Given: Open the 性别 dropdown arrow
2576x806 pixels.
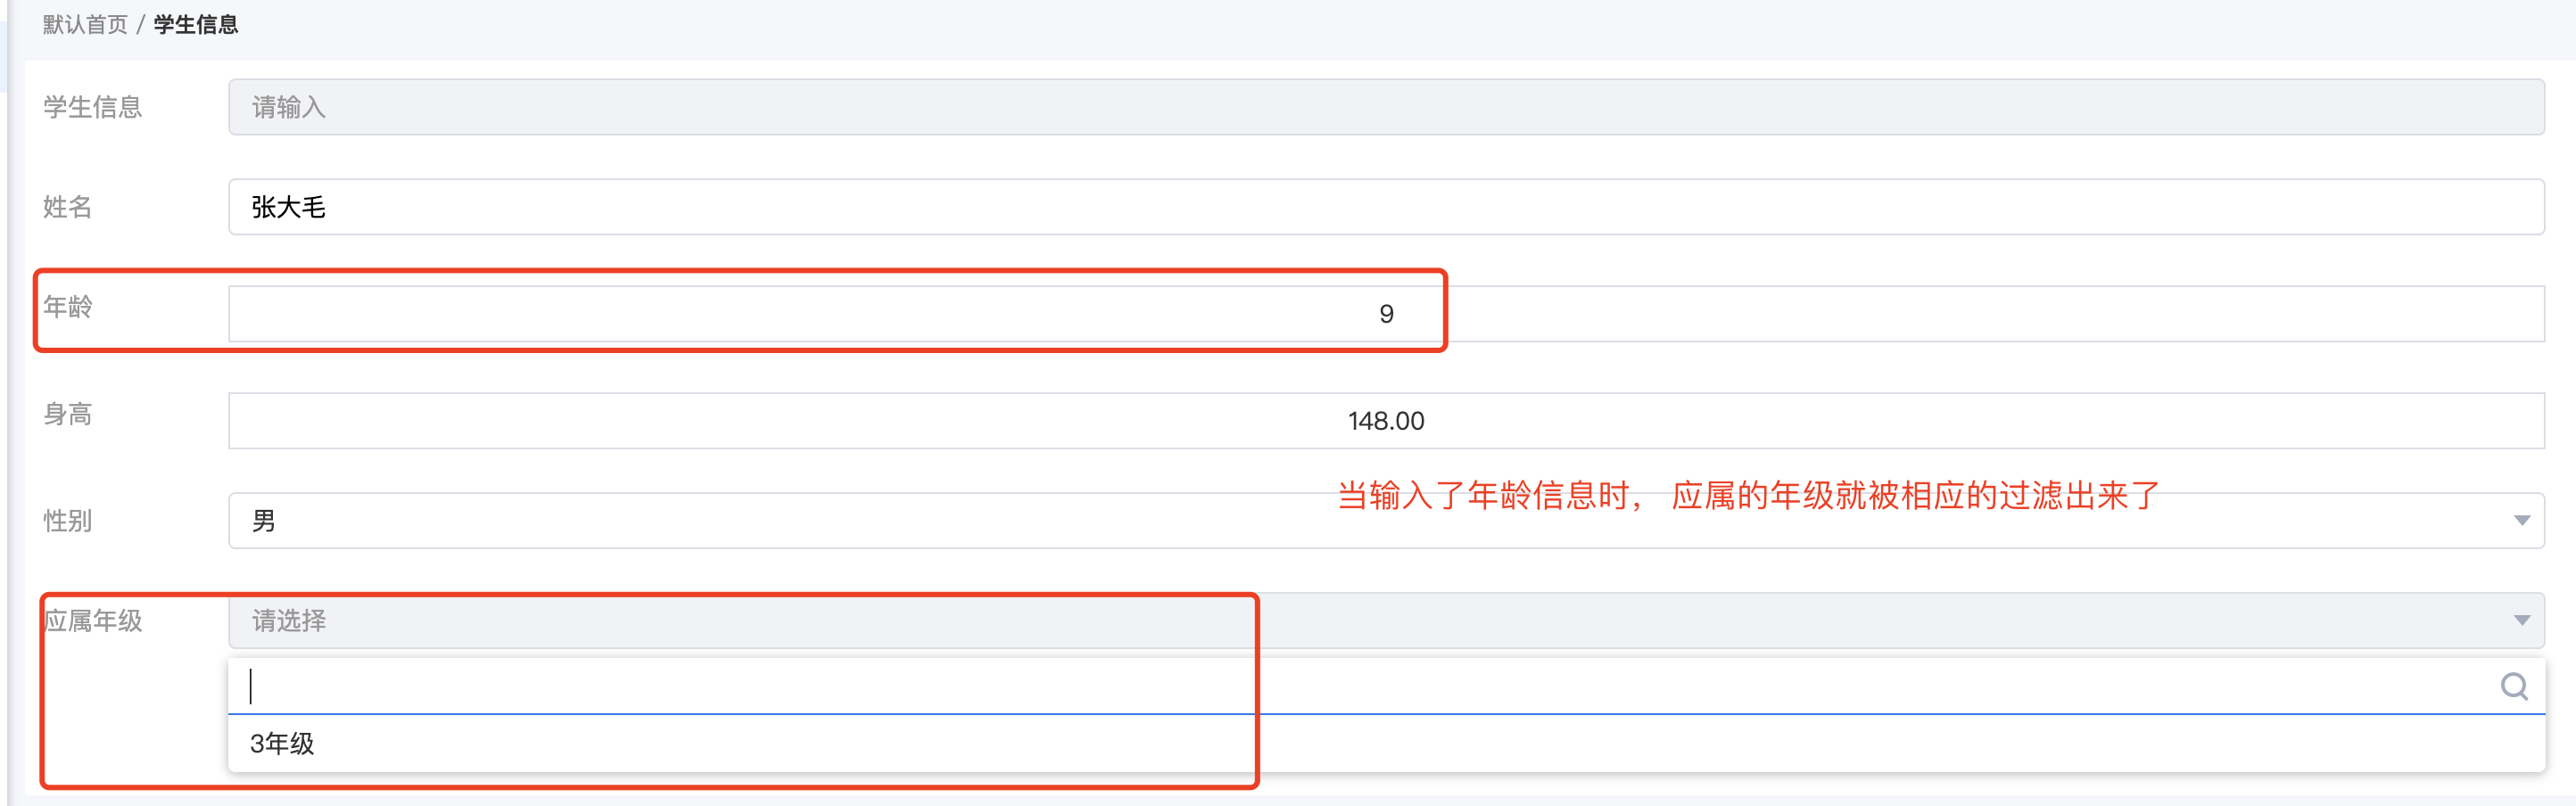Looking at the screenshot, I should (x=2521, y=521).
